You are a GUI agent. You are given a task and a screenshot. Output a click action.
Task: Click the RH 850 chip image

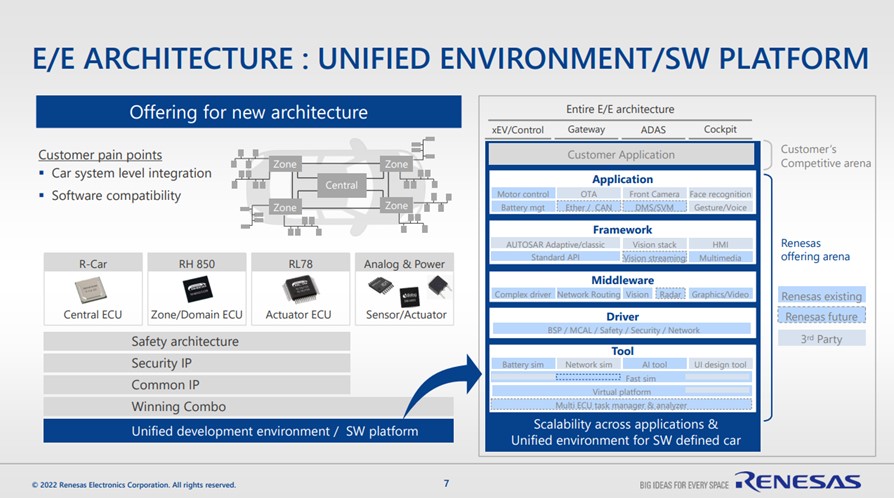click(x=197, y=289)
